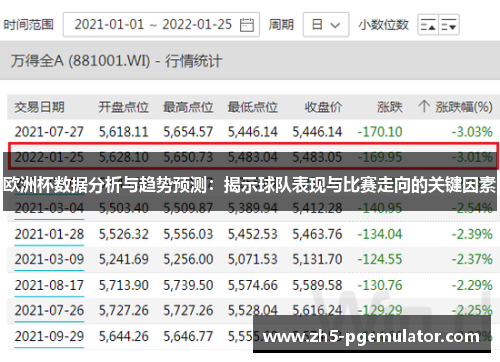500x362 pixels.
Task: Click the 涨跌 column header
Action: [x=390, y=107]
